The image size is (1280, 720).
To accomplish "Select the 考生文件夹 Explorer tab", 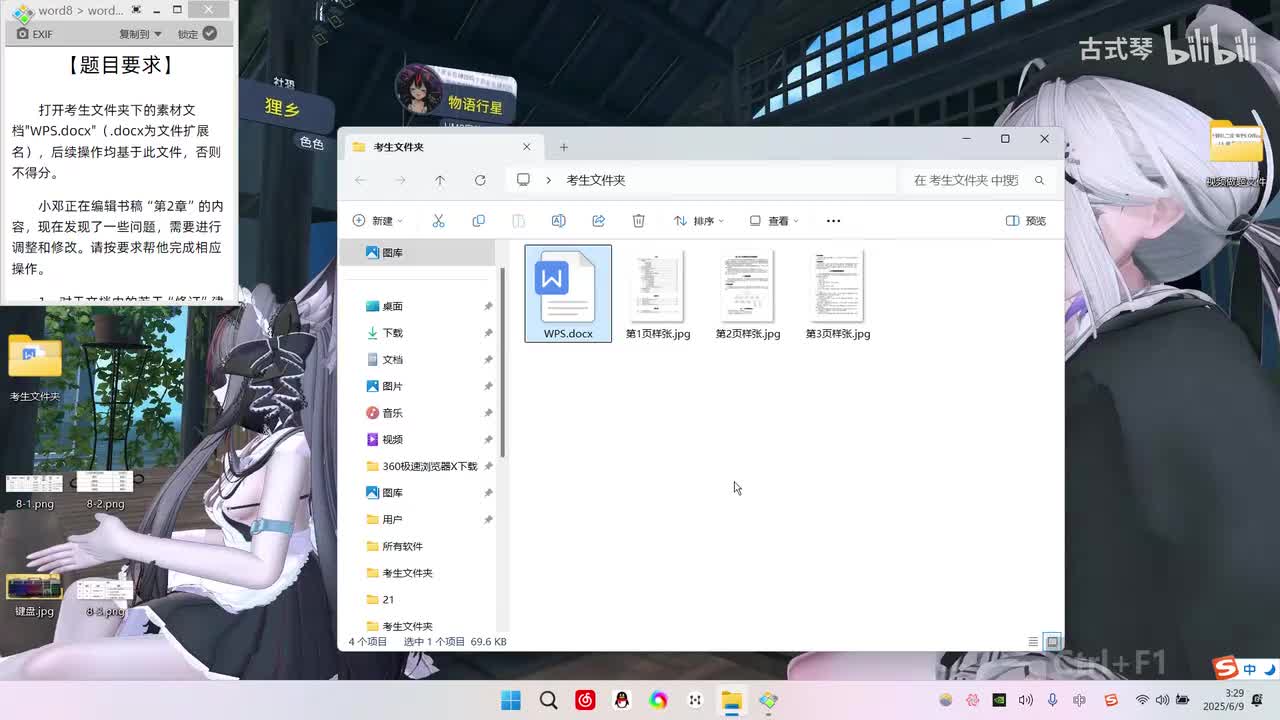I will point(442,147).
